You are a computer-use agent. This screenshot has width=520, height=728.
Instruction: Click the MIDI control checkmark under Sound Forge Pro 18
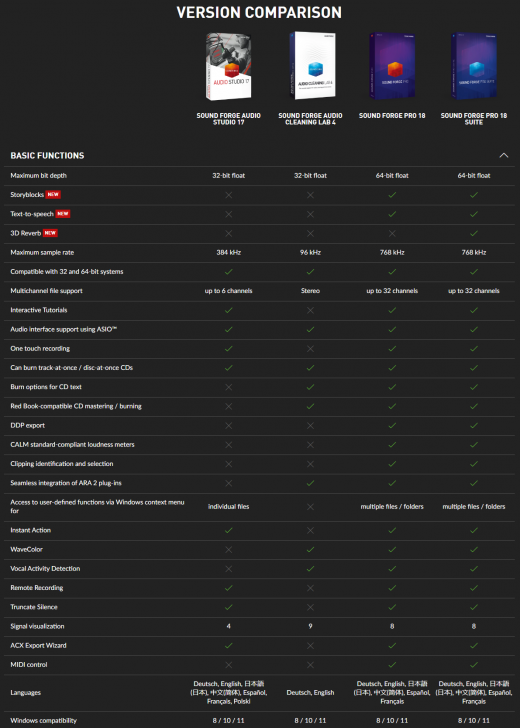coord(392,664)
